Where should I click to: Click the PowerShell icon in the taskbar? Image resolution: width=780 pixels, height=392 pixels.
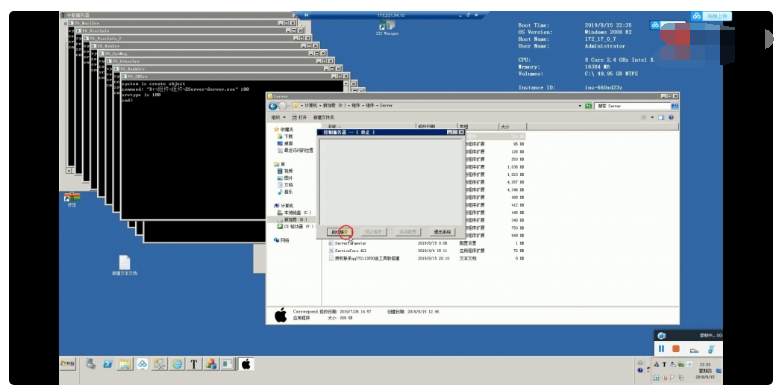pos(107,364)
